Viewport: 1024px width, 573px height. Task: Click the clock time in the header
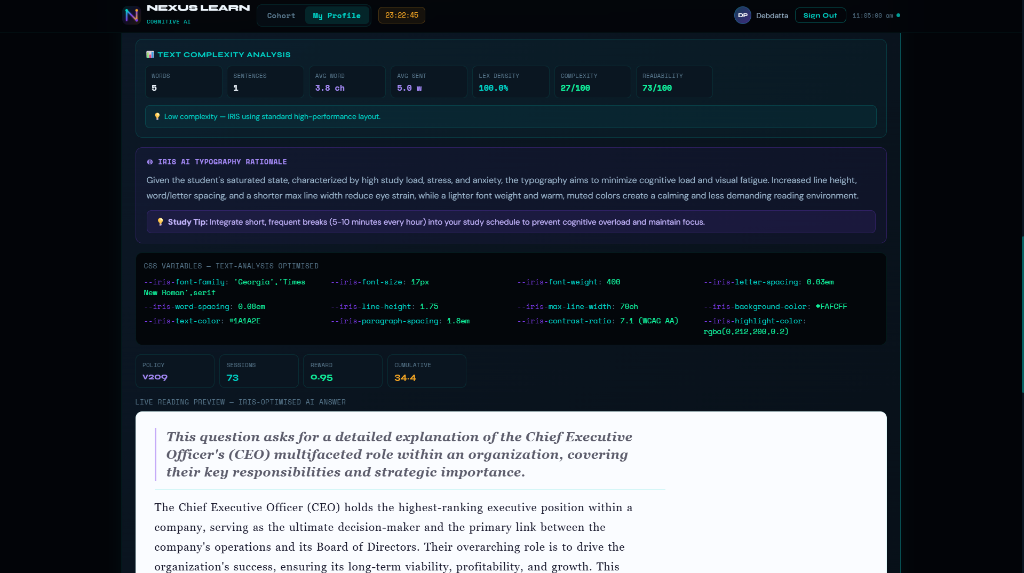[872, 16]
